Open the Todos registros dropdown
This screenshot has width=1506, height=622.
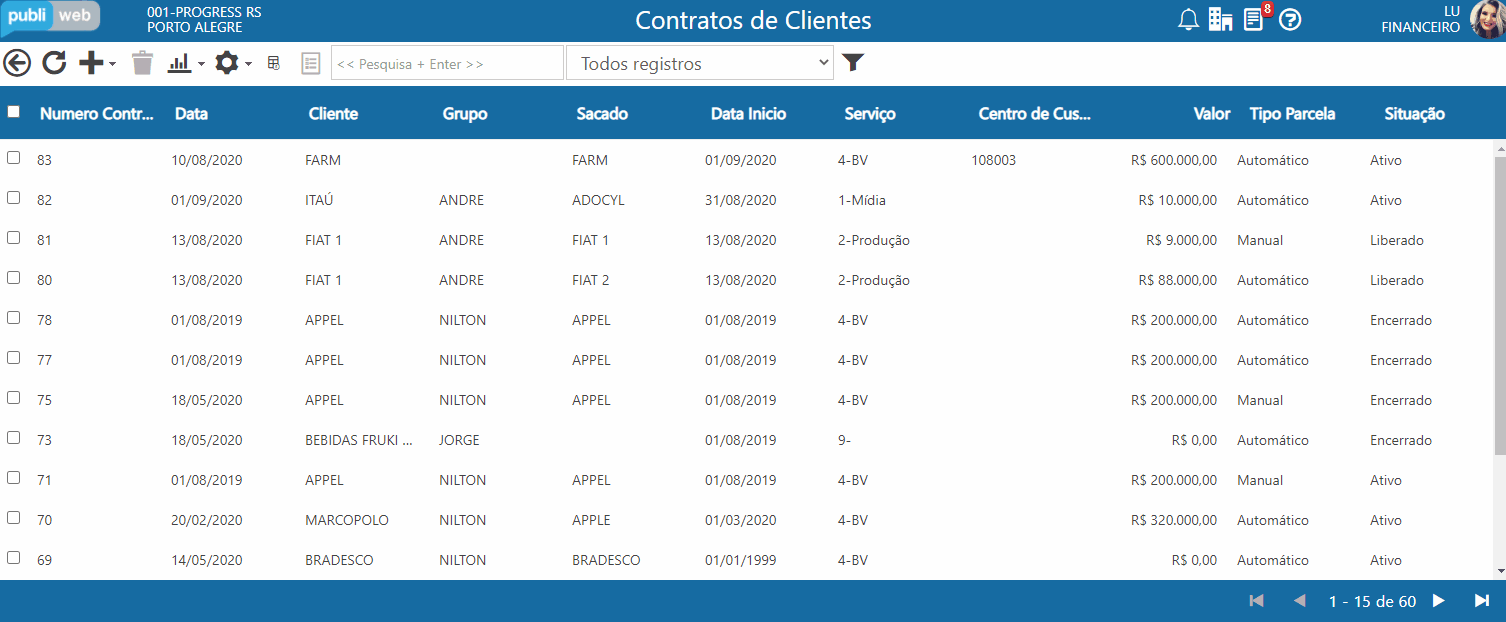coord(700,63)
